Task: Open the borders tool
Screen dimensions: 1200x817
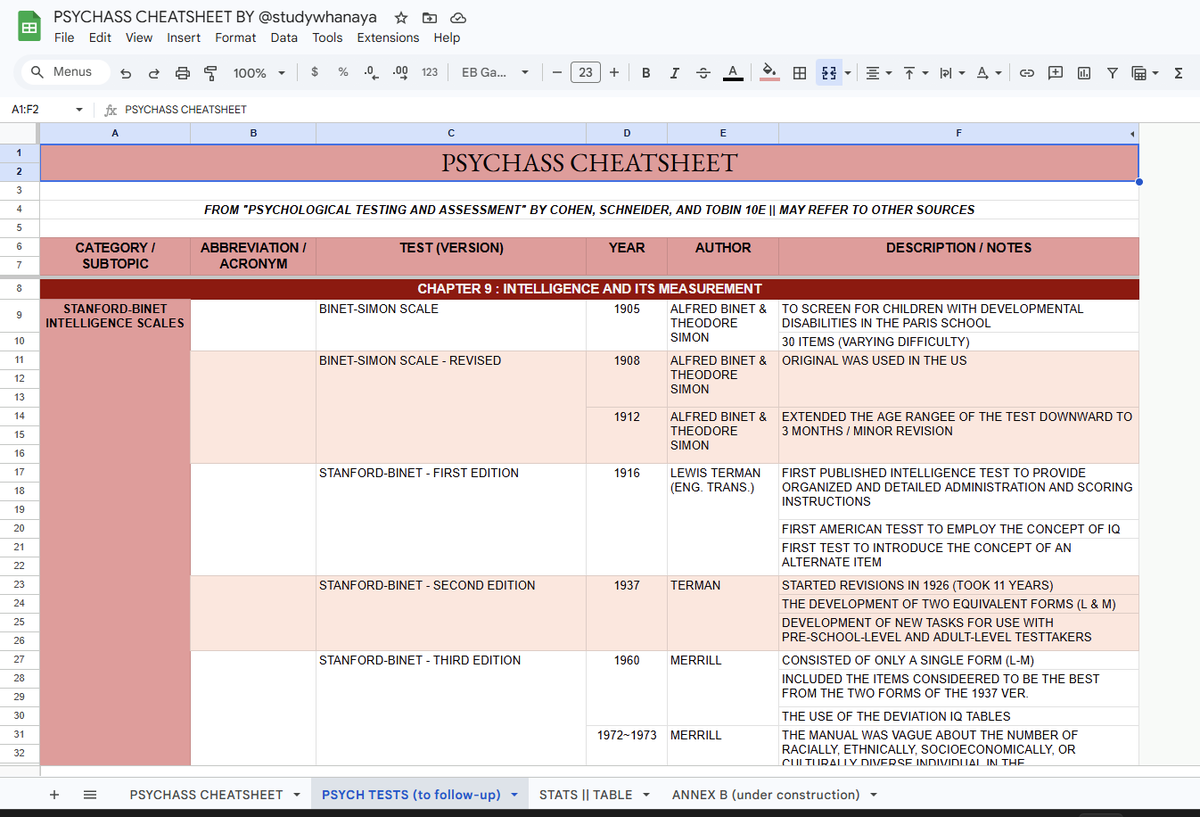Action: (x=800, y=72)
